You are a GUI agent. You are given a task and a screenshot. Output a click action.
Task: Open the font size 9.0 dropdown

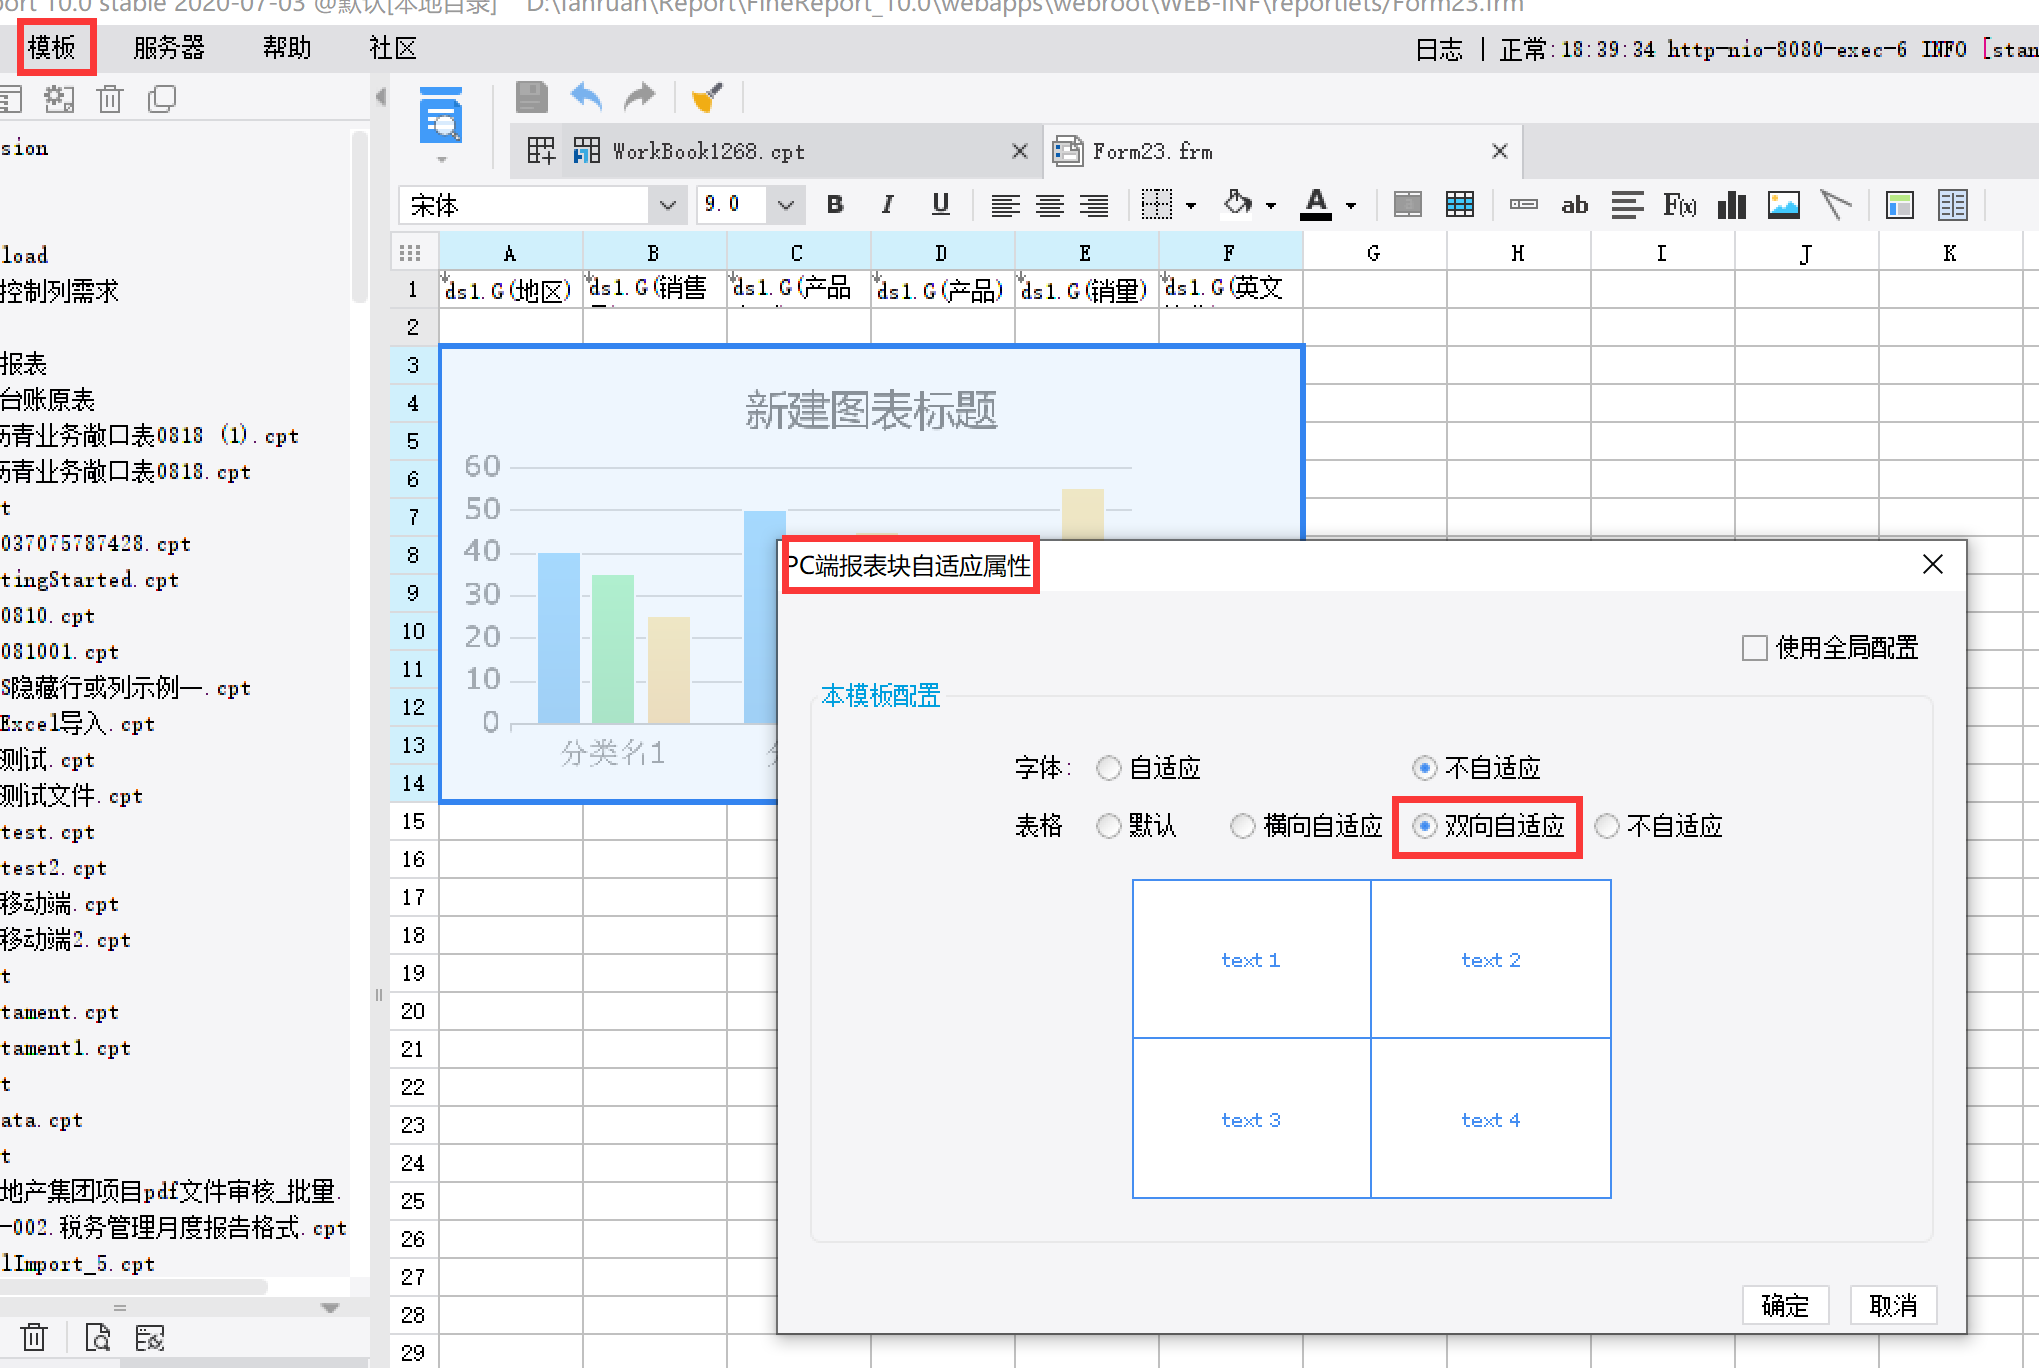point(786,206)
